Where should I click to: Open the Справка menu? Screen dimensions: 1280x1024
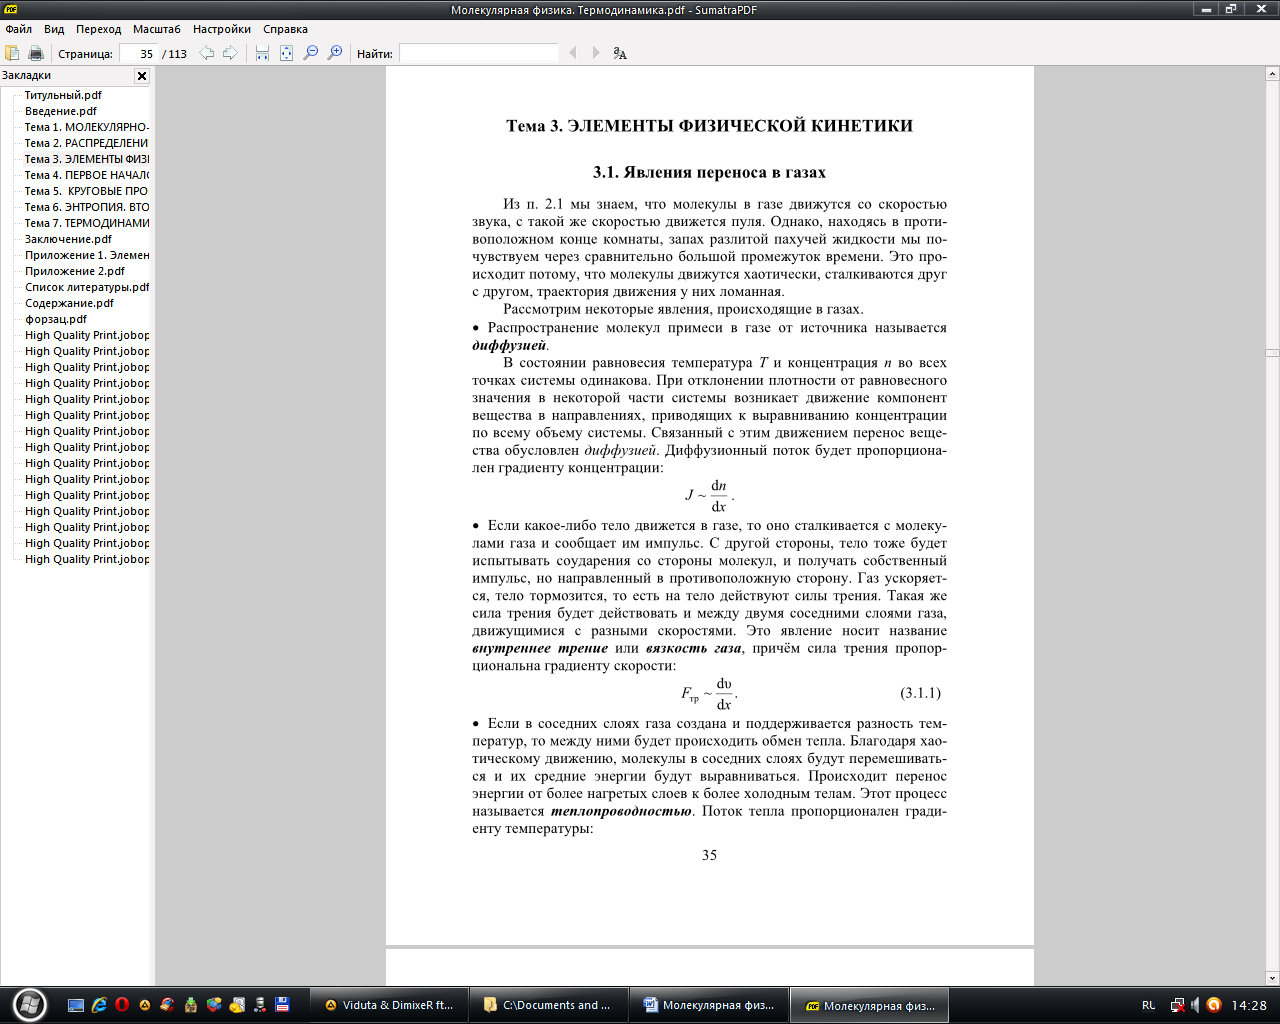(285, 29)
